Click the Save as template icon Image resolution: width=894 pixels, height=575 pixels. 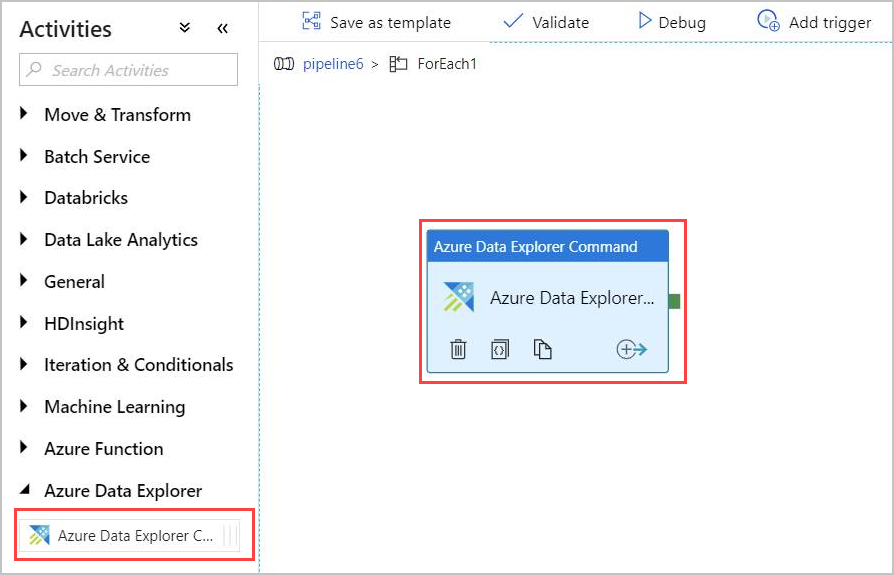point(311,21)
